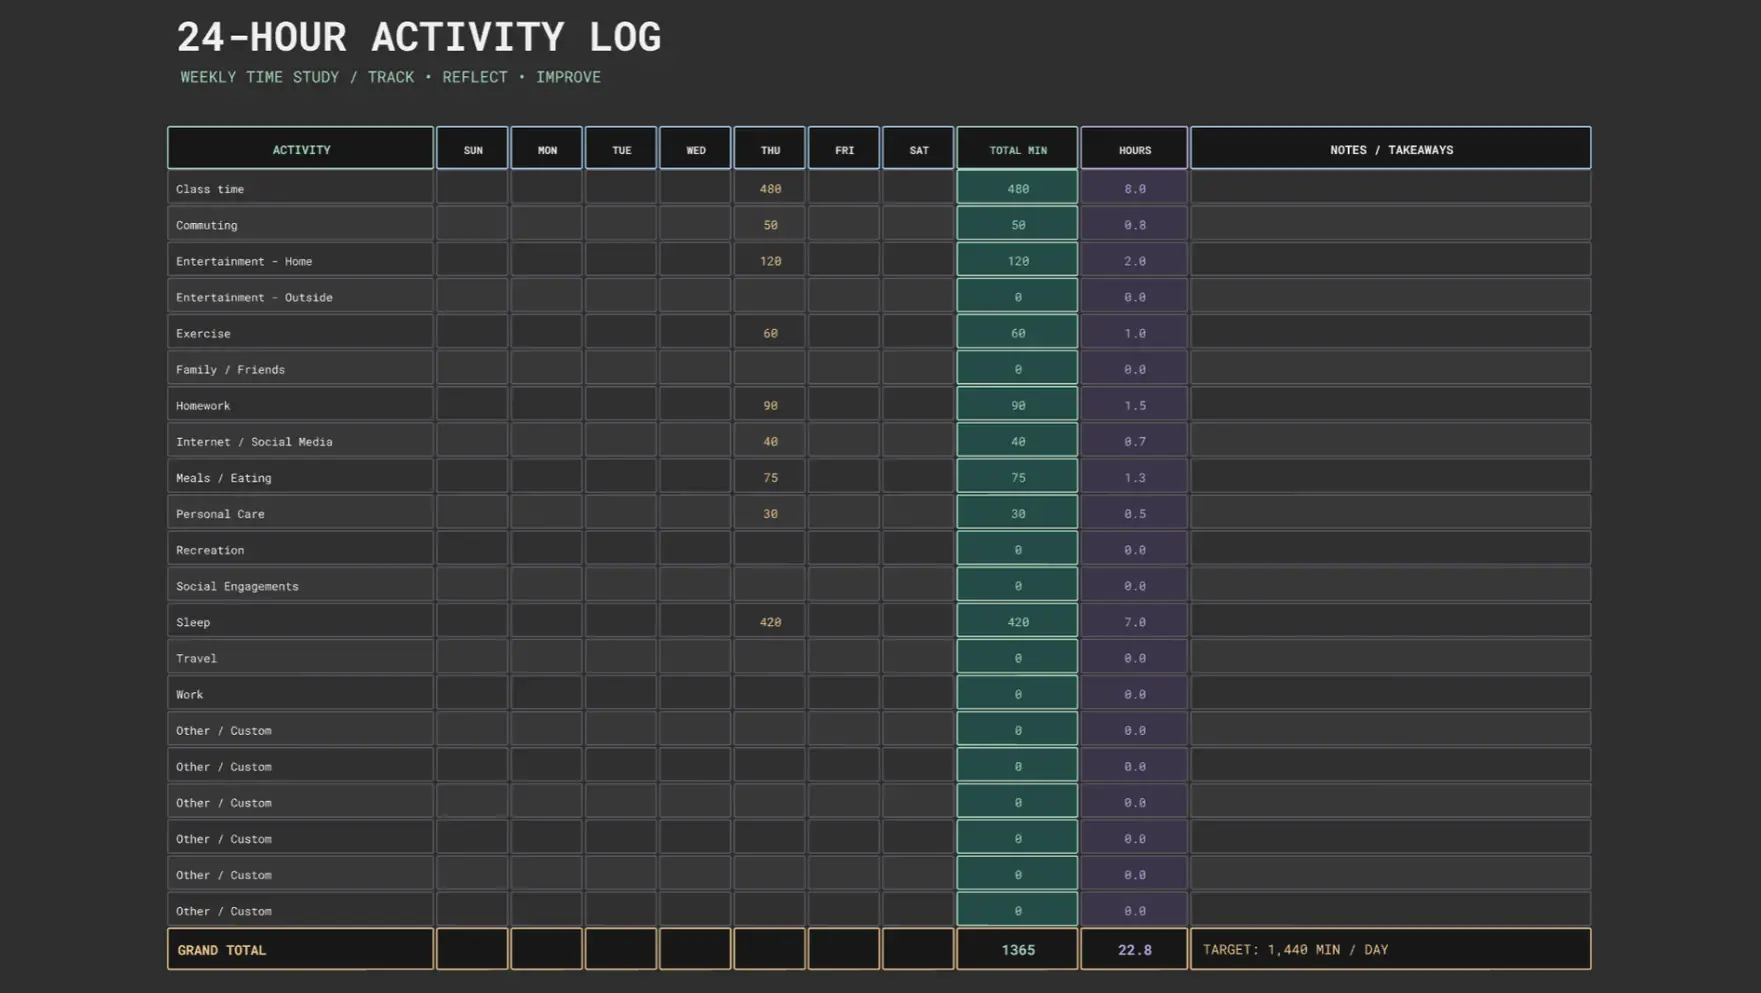
Task: Click grand total hours 22.8
Action: pyautogui.click(x=1134, y=949)
